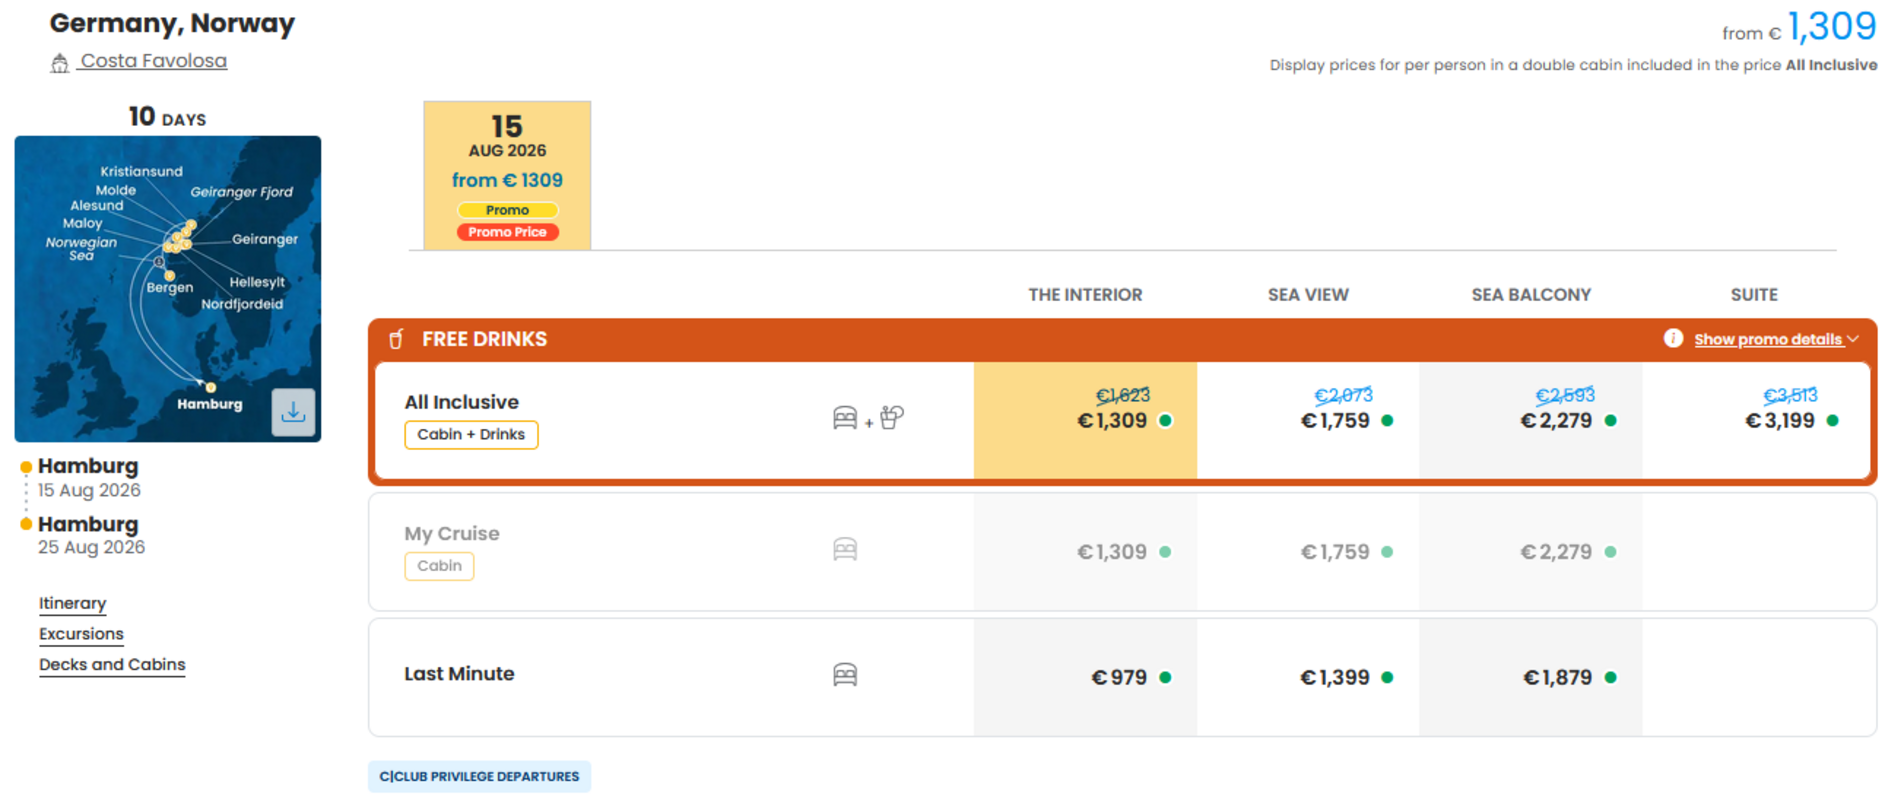Screen dimensions: 1885x800
Task: Open the Costa Favolosa ship link
Action: tap(153, 61)
